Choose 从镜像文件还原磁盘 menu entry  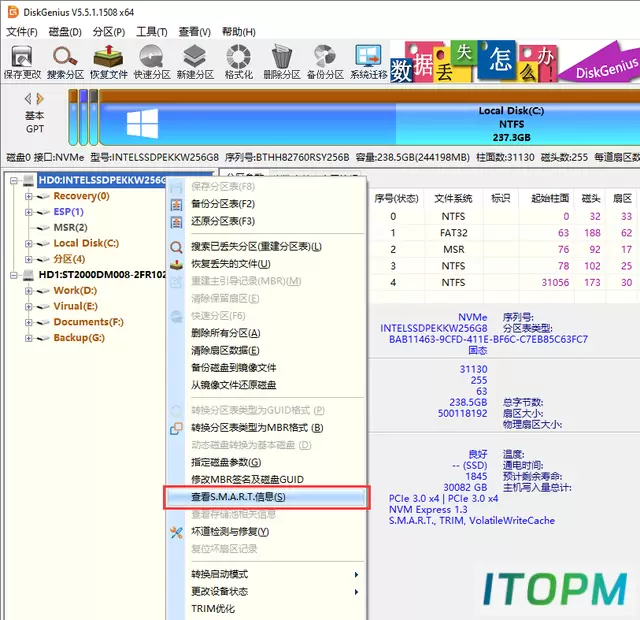click(x=233, y=385)
